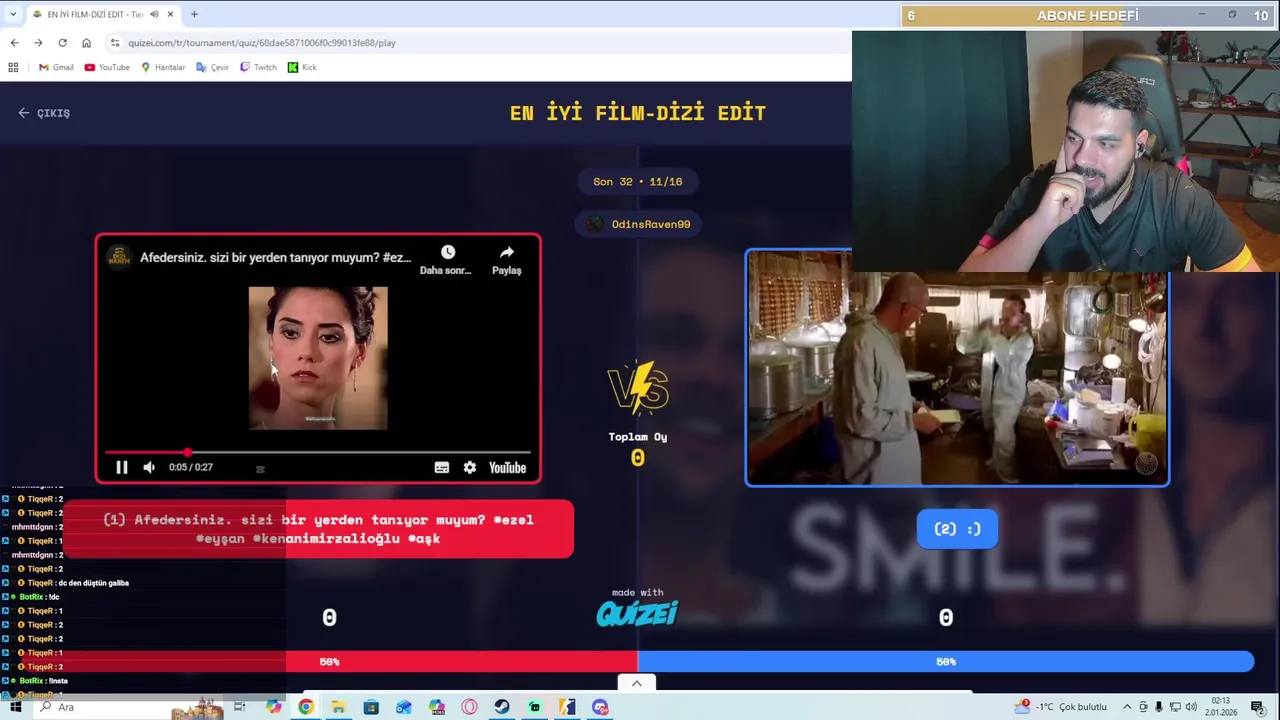This screenshot has height=720, width=1280.
Task: Open the notification center icon
Action: pyautogui.click(x=1258, y=707)
